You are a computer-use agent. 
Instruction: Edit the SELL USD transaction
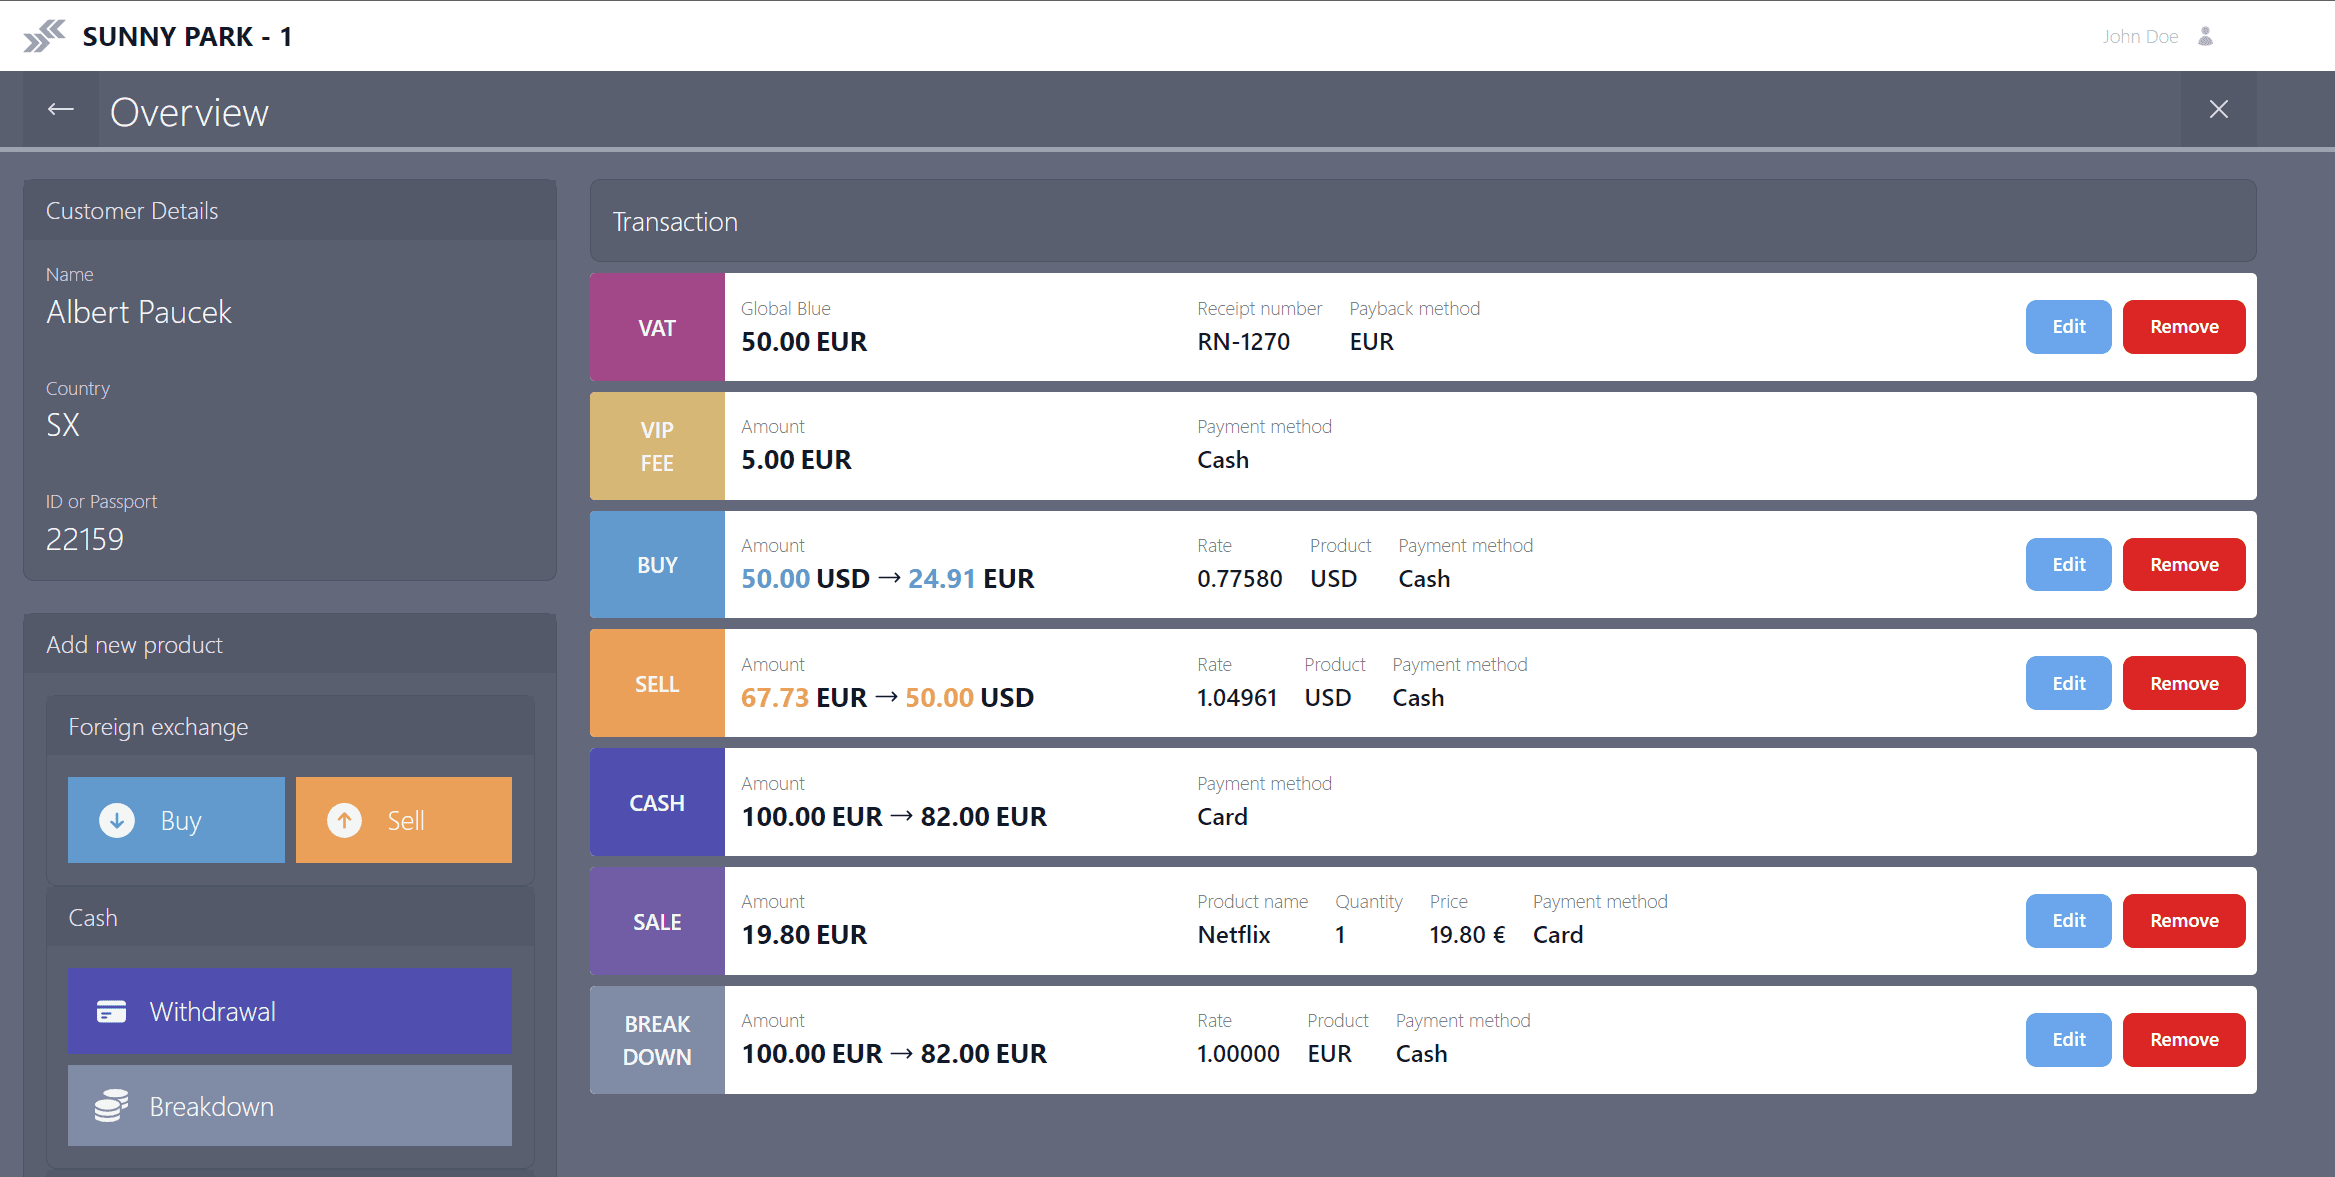click(2068, 684)
